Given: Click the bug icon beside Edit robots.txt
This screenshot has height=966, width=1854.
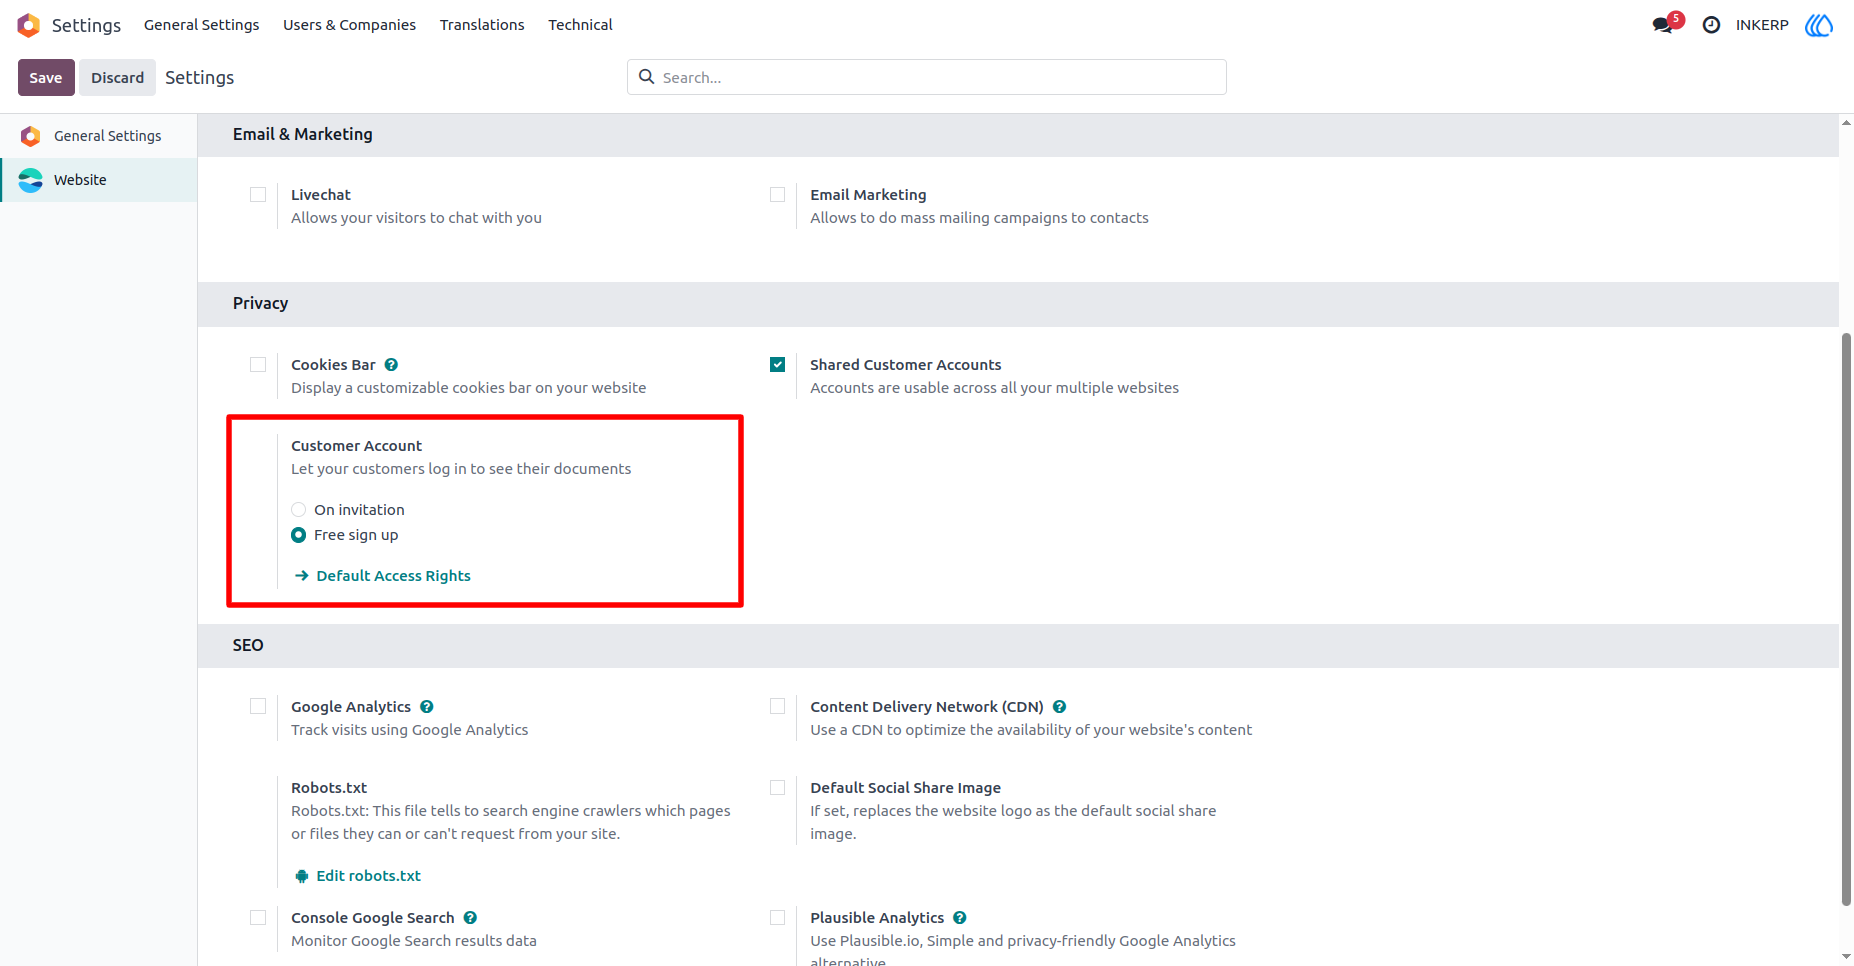Looking at the screenshot, I should click(x=302, y=876).
